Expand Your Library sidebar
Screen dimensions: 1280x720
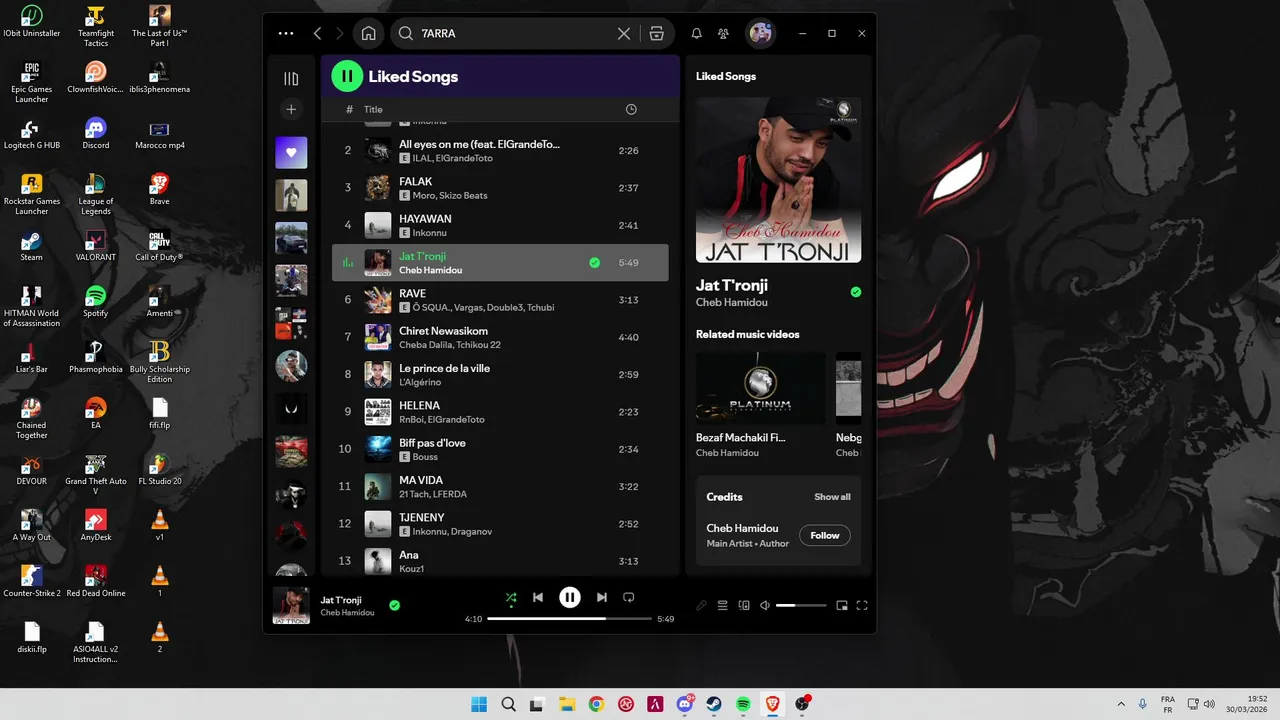(291, 78)
